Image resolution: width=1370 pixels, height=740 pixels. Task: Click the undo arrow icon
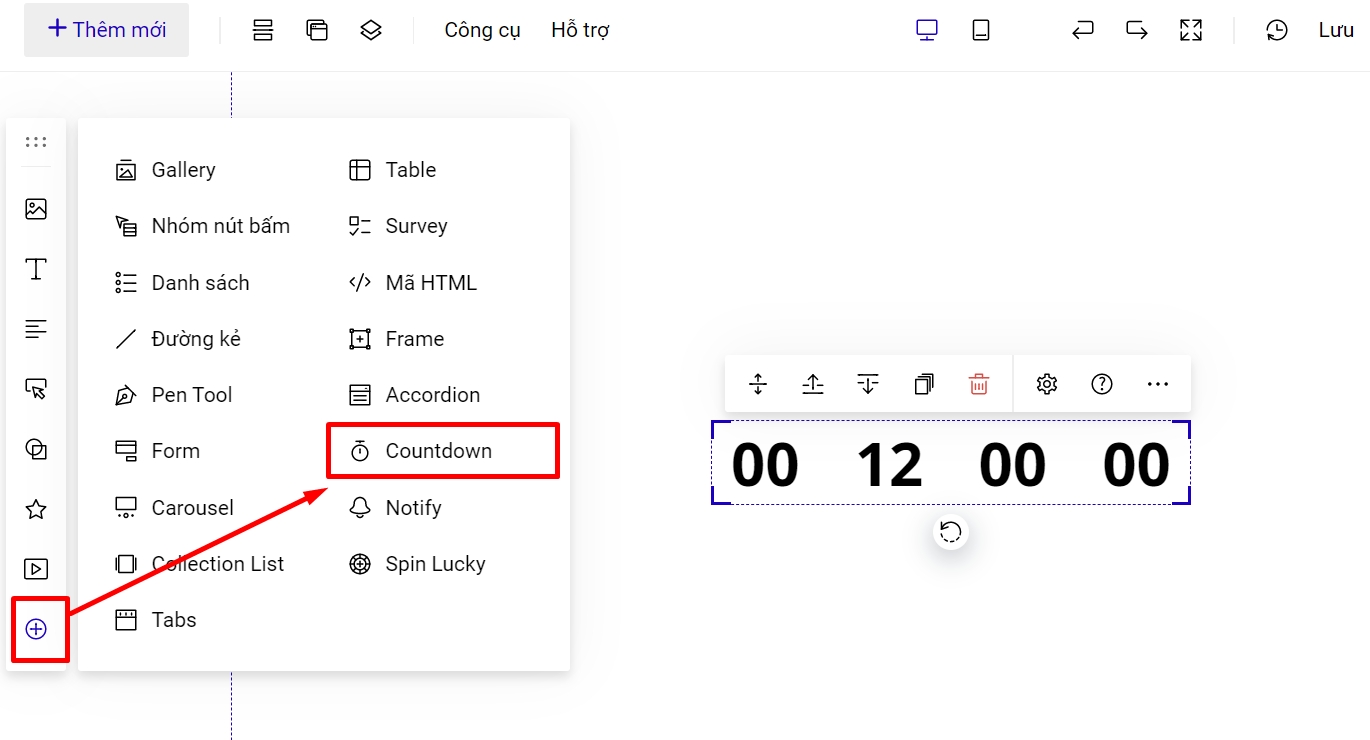[x=1082, y=30]
